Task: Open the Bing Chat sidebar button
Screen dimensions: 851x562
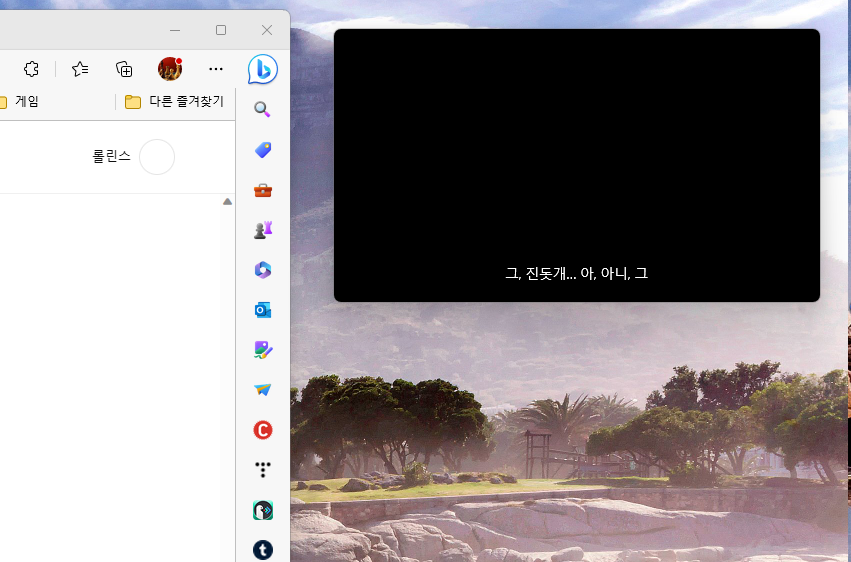Action: [263, 69]
